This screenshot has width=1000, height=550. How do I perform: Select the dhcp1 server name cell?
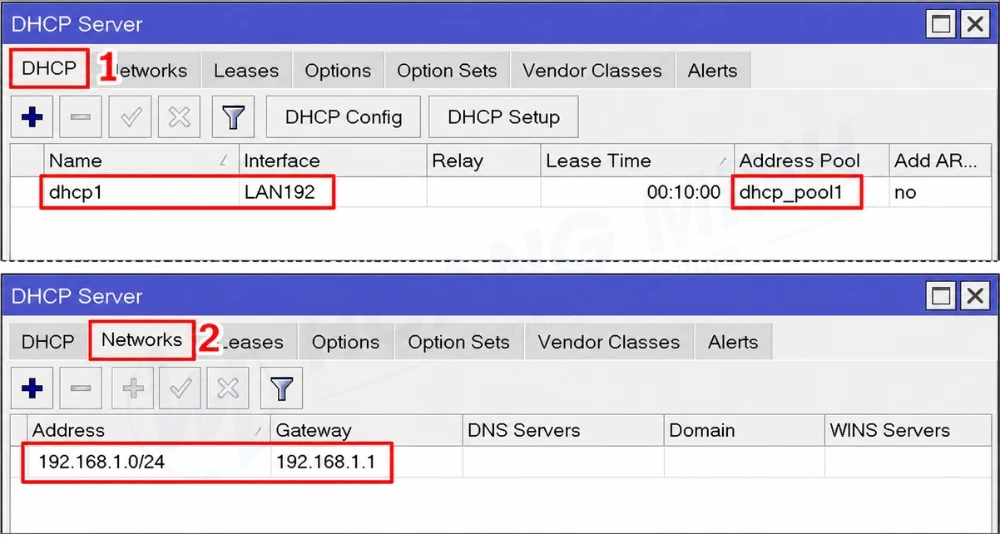tap(141, 192)
